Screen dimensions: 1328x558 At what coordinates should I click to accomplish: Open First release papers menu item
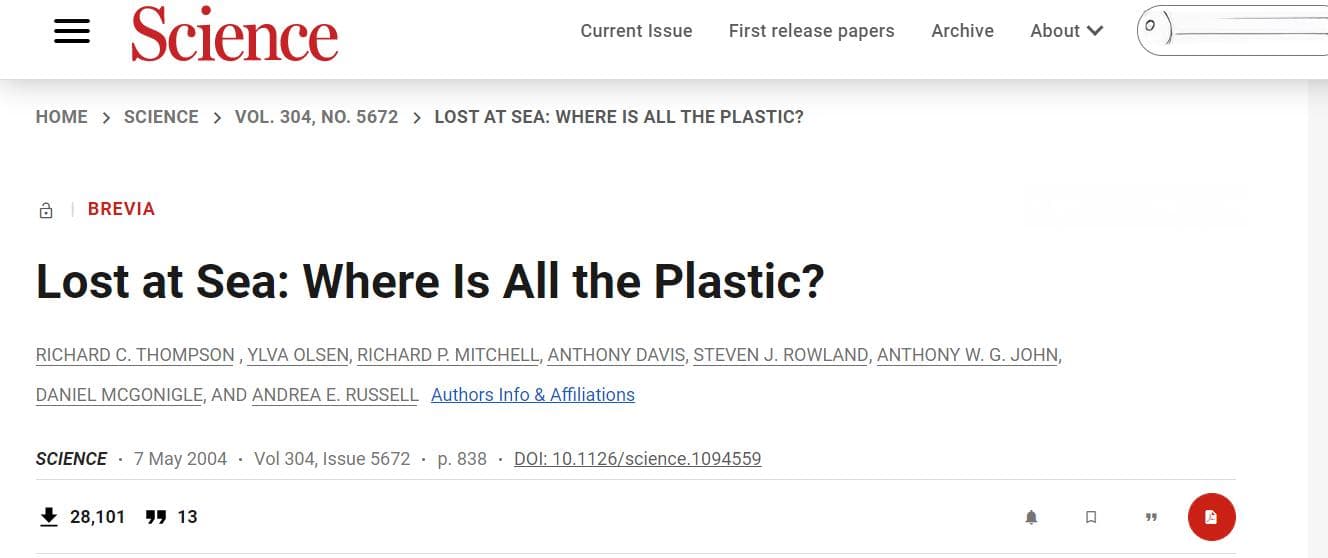click(811, 31)
